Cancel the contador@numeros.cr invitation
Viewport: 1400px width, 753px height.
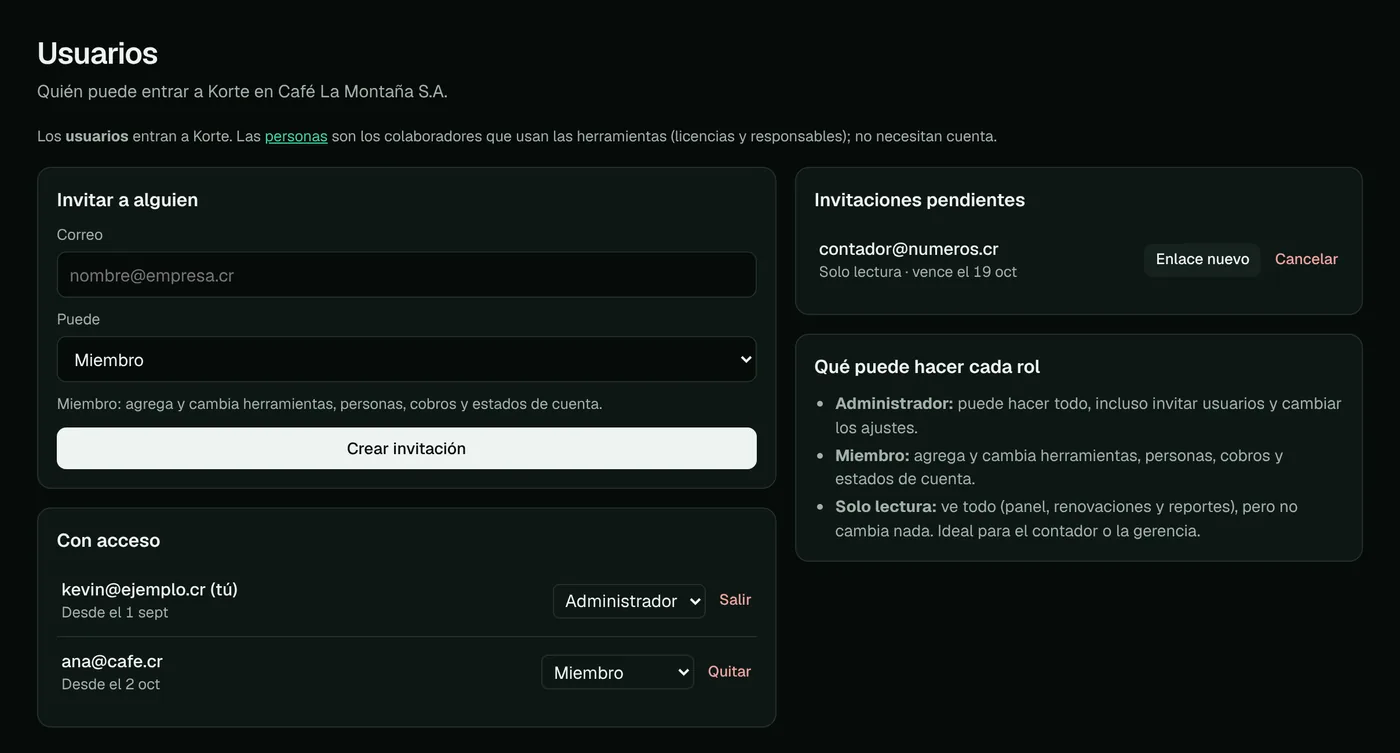[1306, 259]
